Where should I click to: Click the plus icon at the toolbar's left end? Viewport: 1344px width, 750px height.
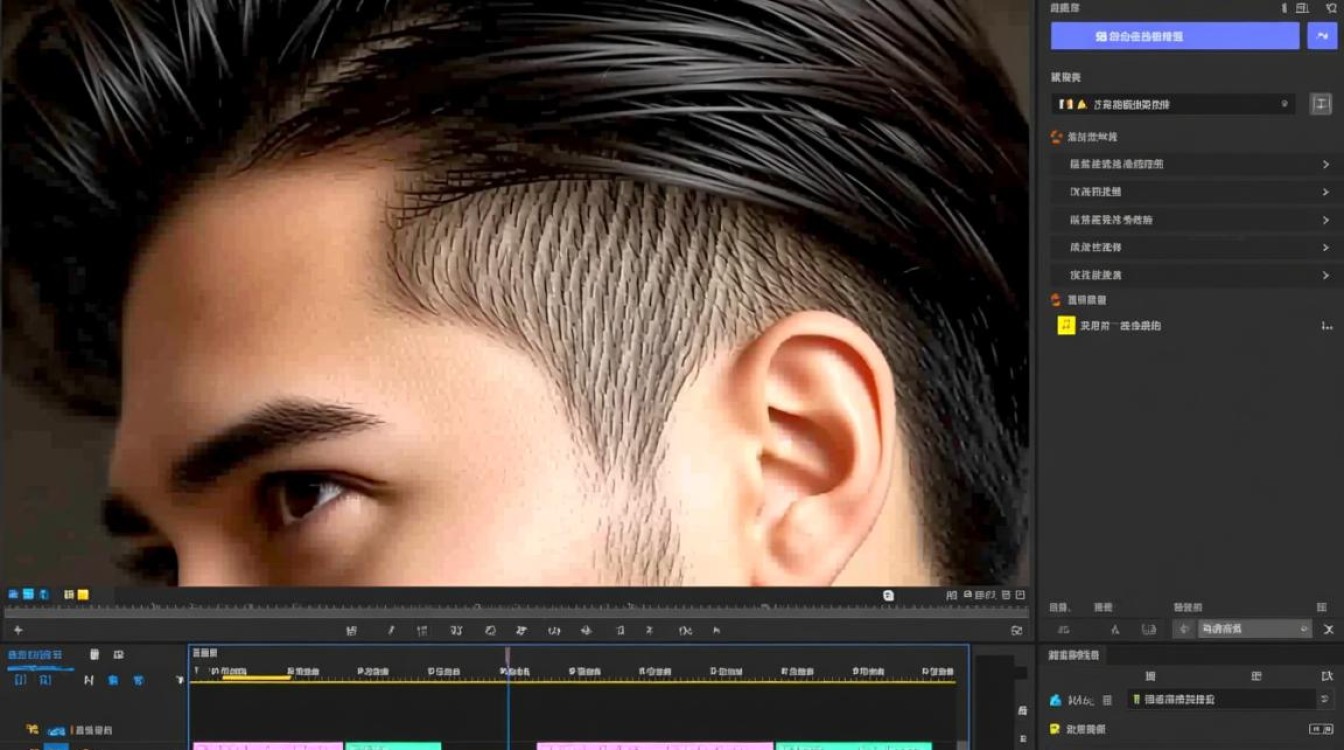[x=17, y=630]
